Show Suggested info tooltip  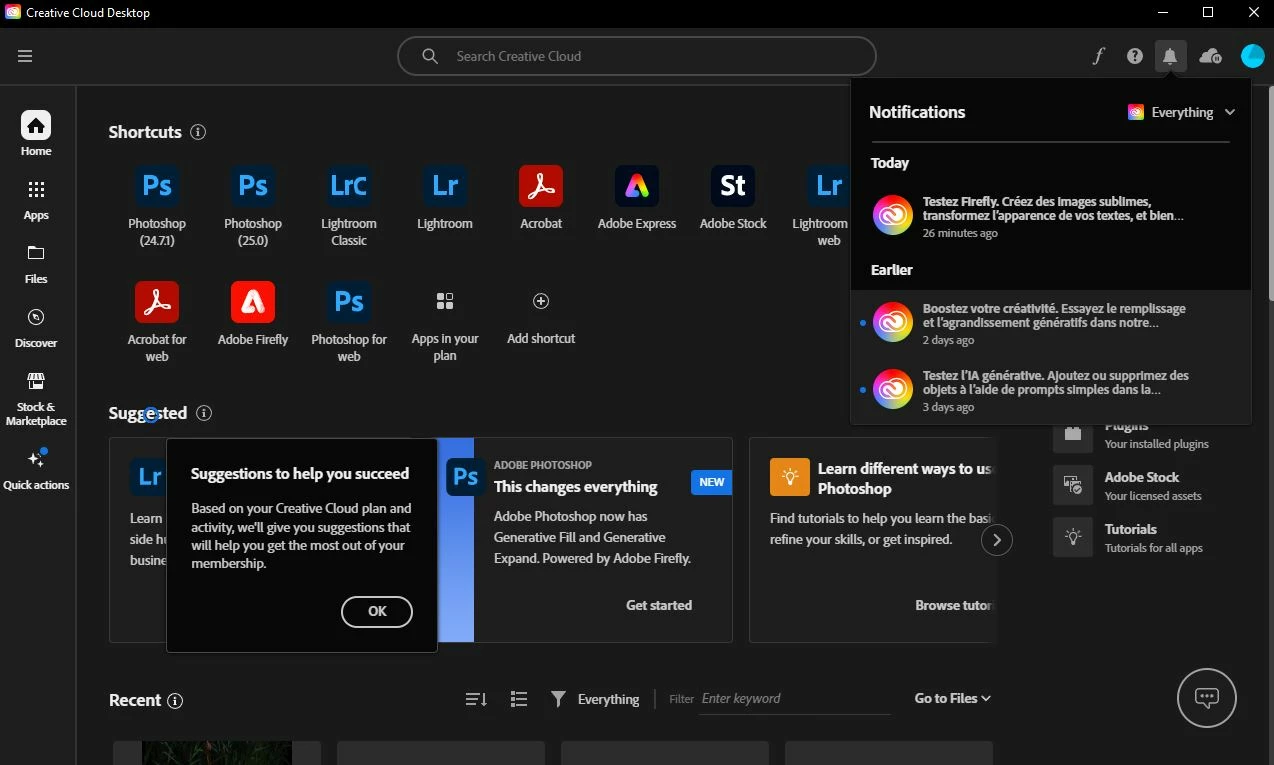[204, 413]
